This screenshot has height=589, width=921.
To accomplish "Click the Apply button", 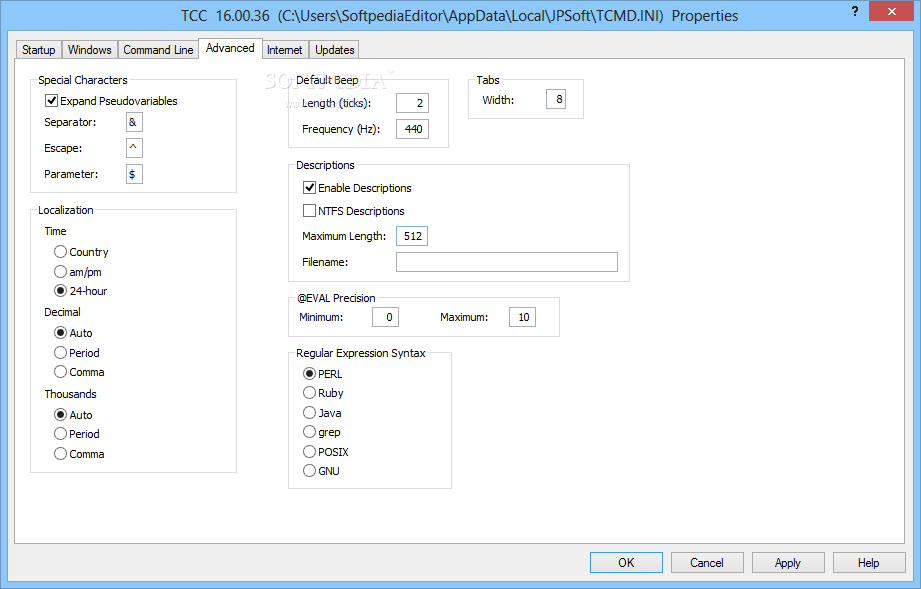I will point(788,563).
